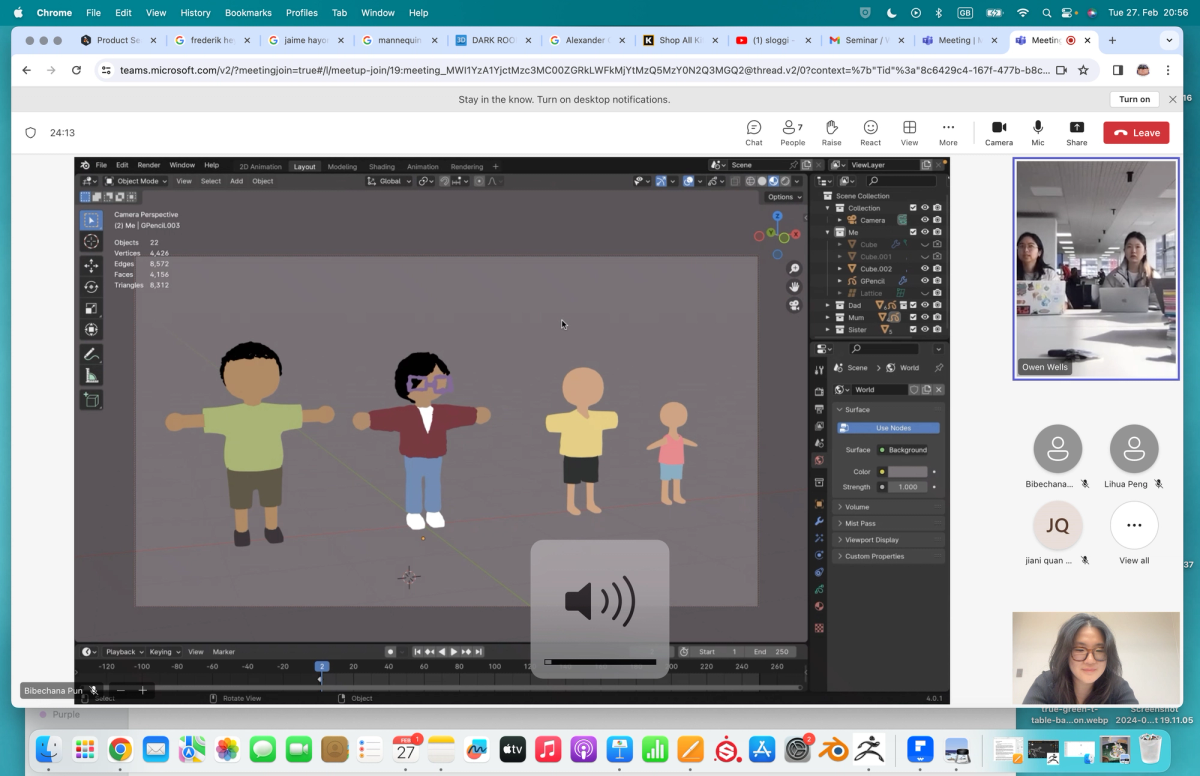This screenshot has height=776, width=1200.
Task: Activate the Transform tool in Blender toolbar
Action: [x=91, y=329]
